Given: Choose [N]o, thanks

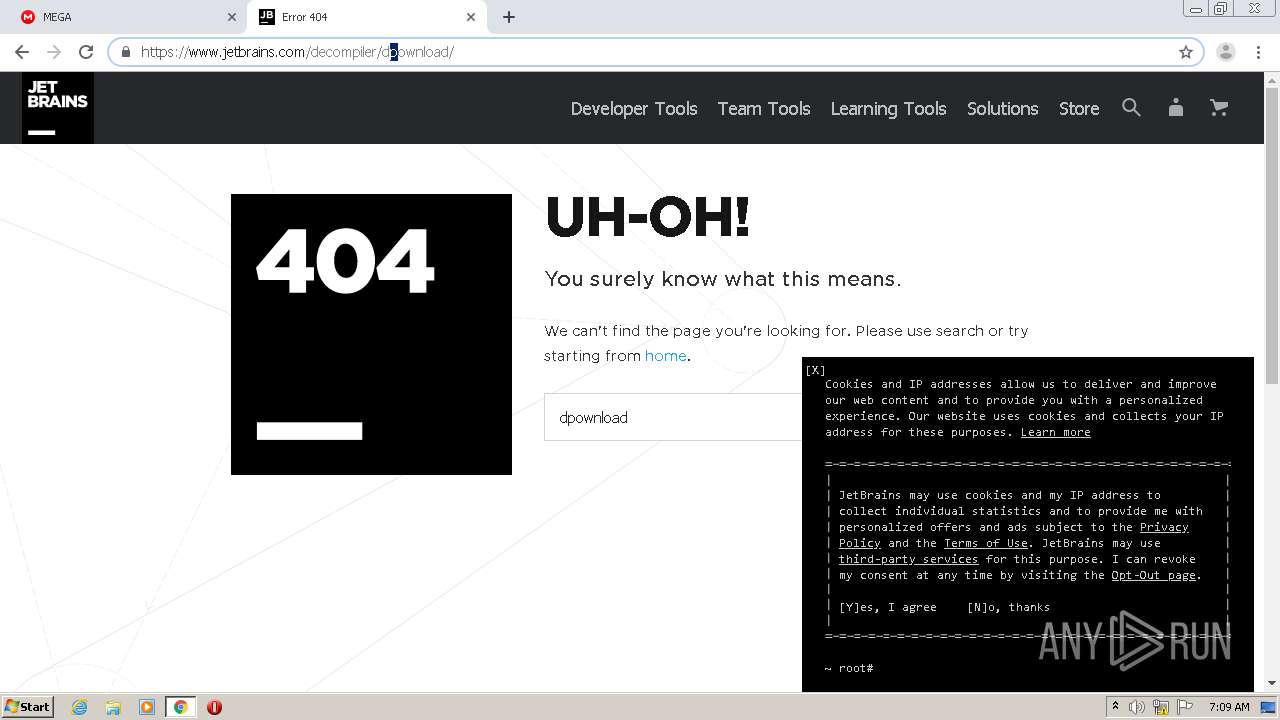Looking at the screenshot, I should 1008,607.
